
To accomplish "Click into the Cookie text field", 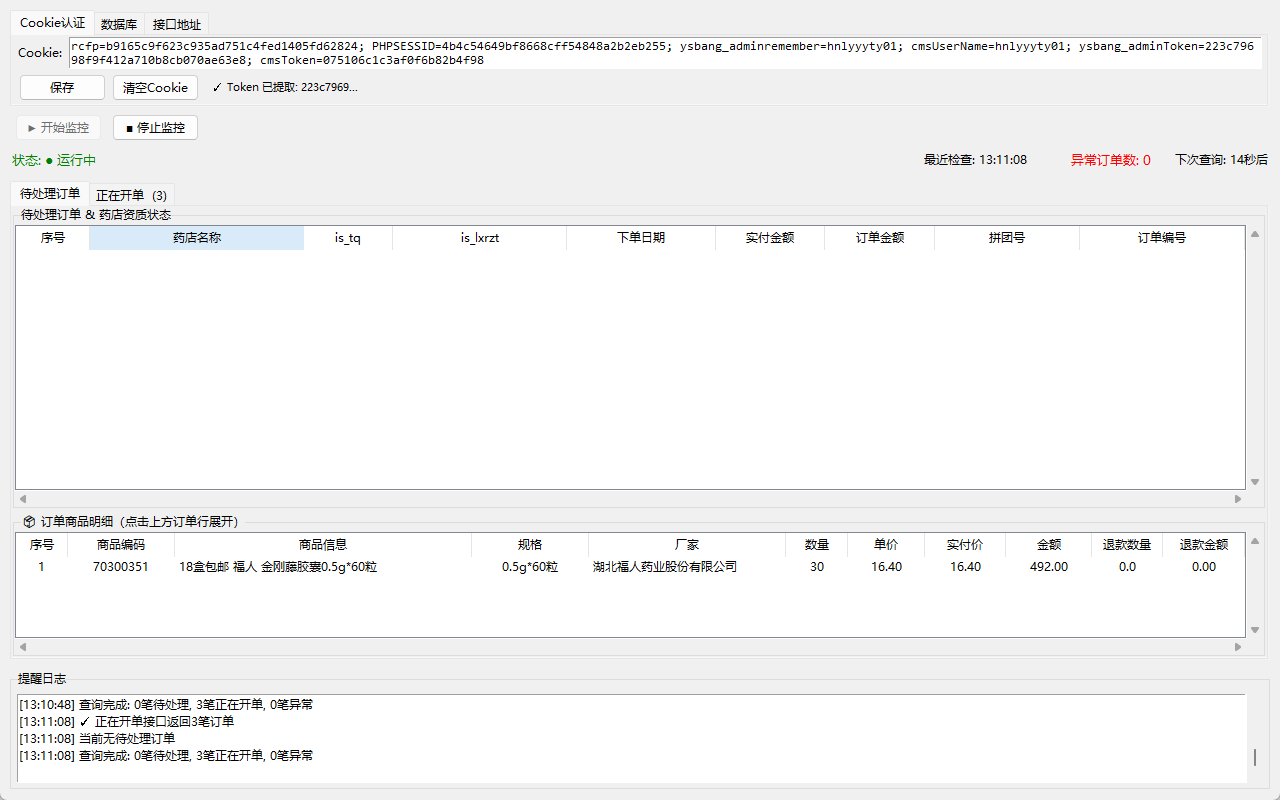I will click(665, 53).
